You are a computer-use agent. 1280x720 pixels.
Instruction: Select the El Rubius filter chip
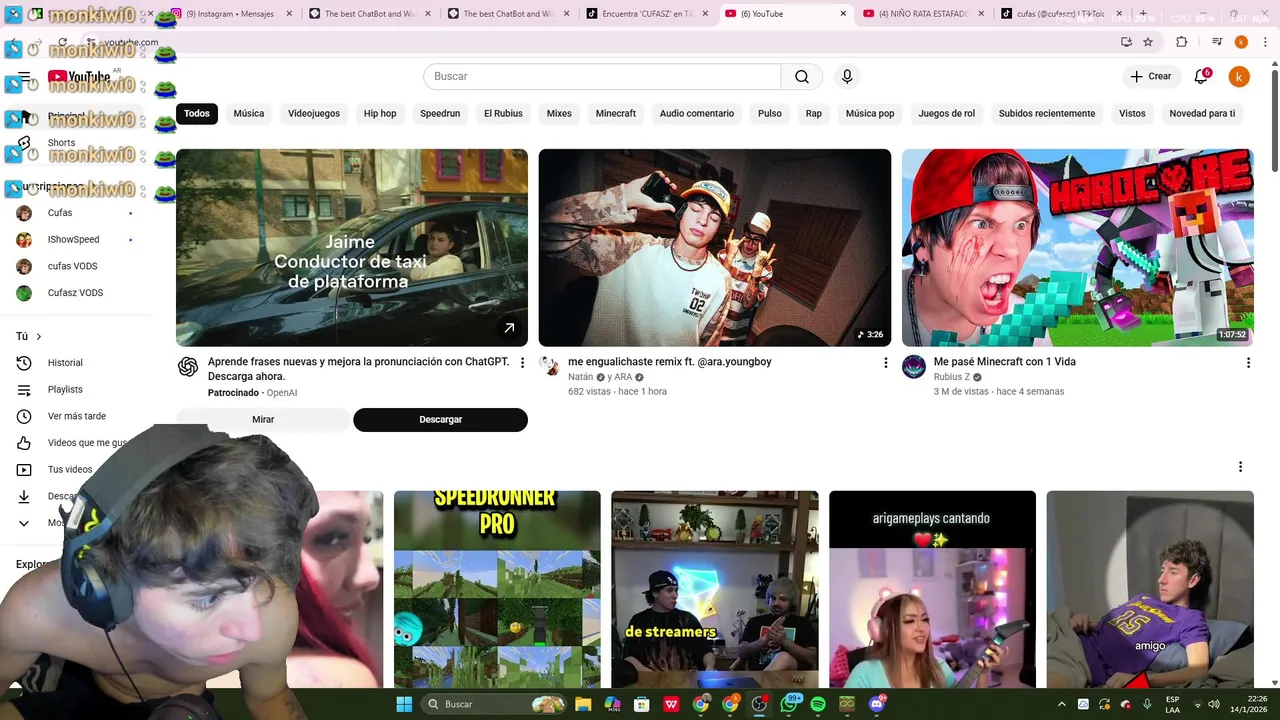point(503,114)
